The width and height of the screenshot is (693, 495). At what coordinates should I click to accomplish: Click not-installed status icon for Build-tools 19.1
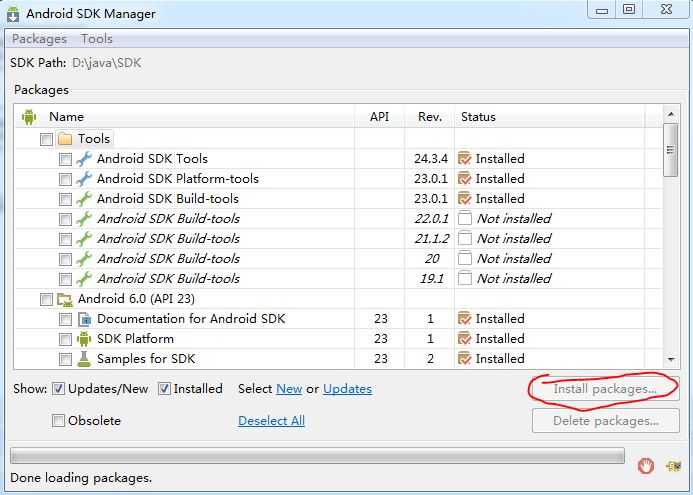[x=465, y=279]
